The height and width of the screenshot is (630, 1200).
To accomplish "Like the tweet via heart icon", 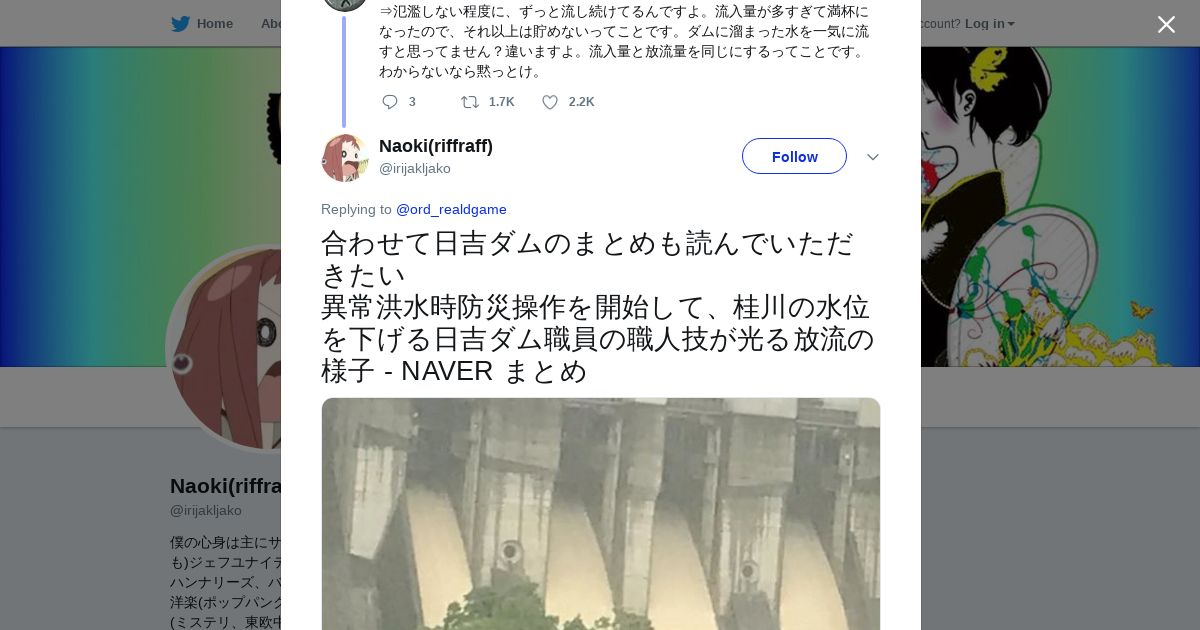I will click(550, 102).
